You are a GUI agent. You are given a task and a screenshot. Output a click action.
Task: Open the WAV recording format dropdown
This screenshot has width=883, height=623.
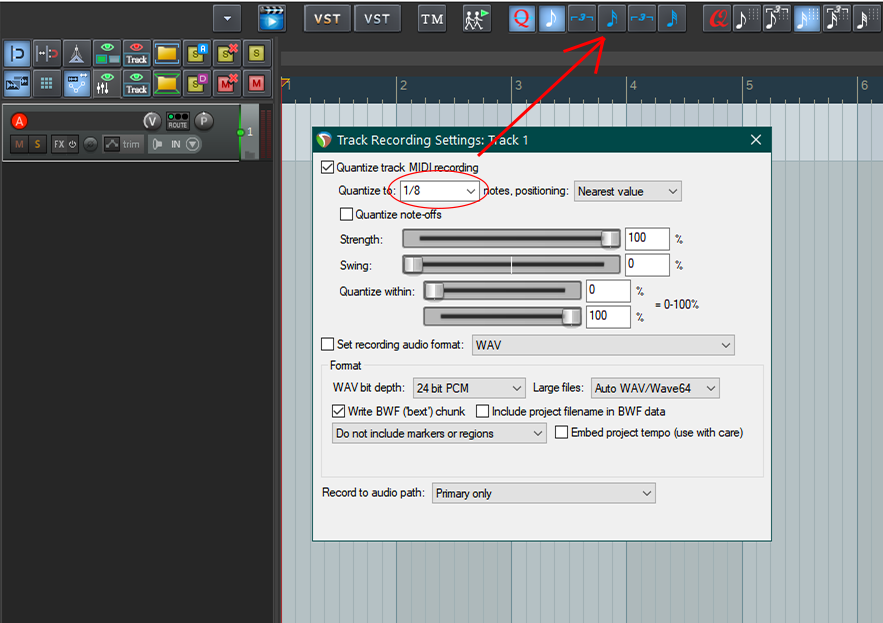603,345
